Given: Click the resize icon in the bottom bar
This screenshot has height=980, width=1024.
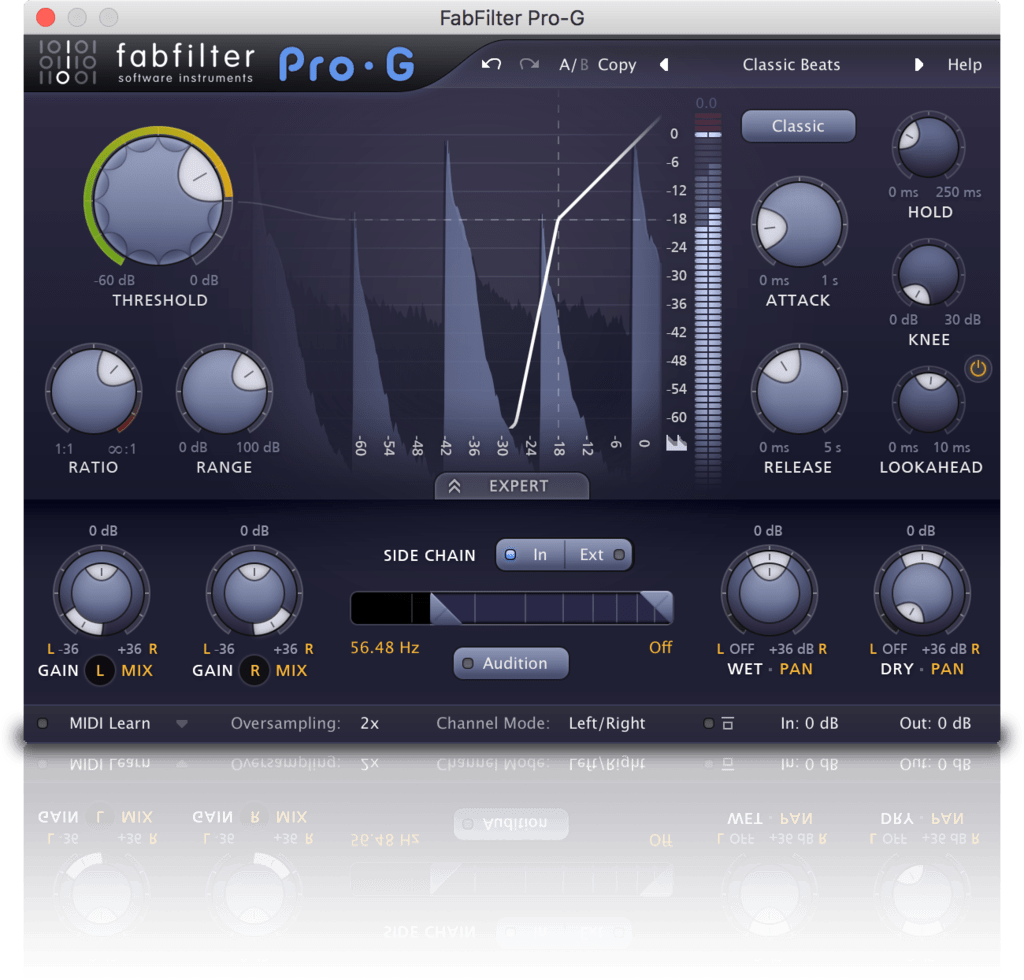Looking at the screenshot, I should [726, 723].
